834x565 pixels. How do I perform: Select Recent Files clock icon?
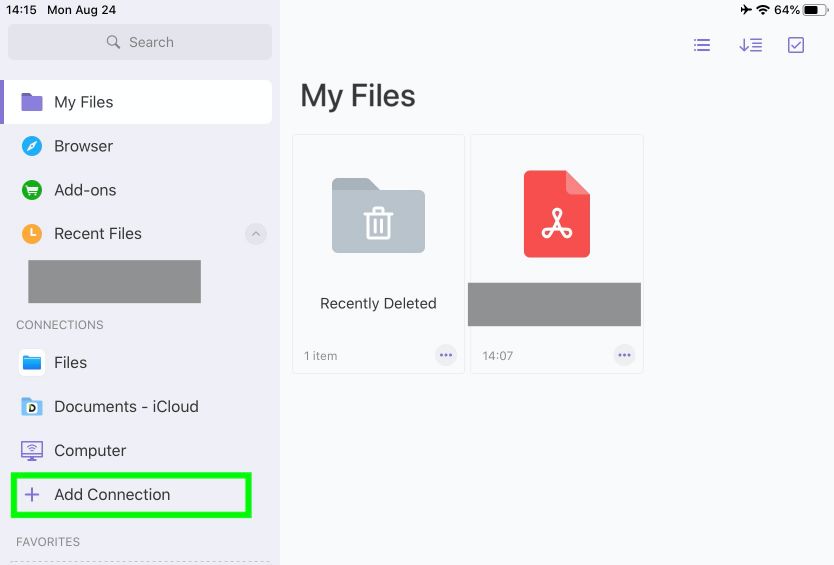point(32,234)
